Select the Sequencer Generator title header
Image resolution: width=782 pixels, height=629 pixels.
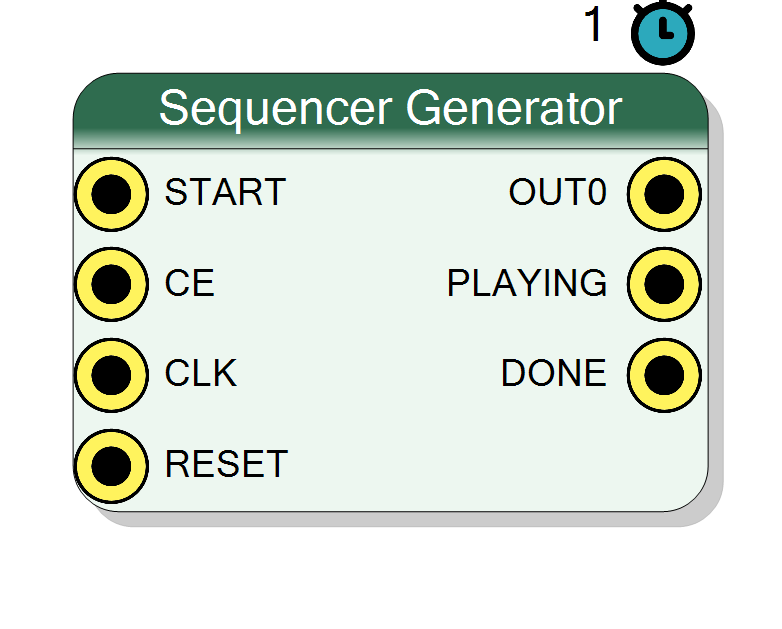coord(391,111)
